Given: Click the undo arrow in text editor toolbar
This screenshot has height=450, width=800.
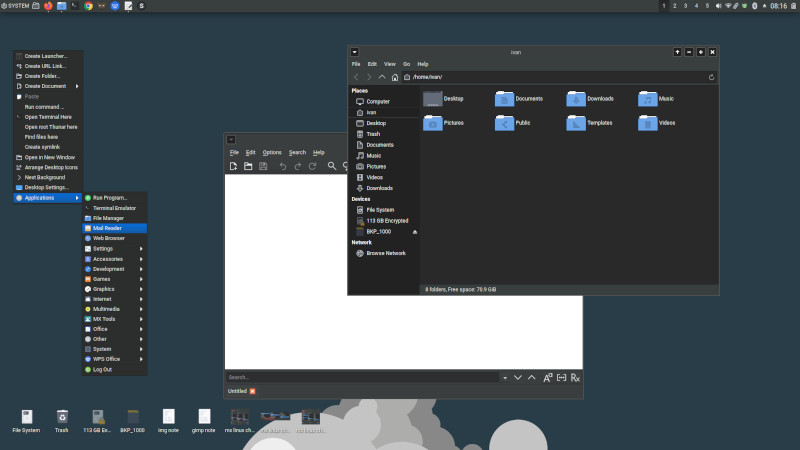Looking at the screenshot, I should [283, 166].
